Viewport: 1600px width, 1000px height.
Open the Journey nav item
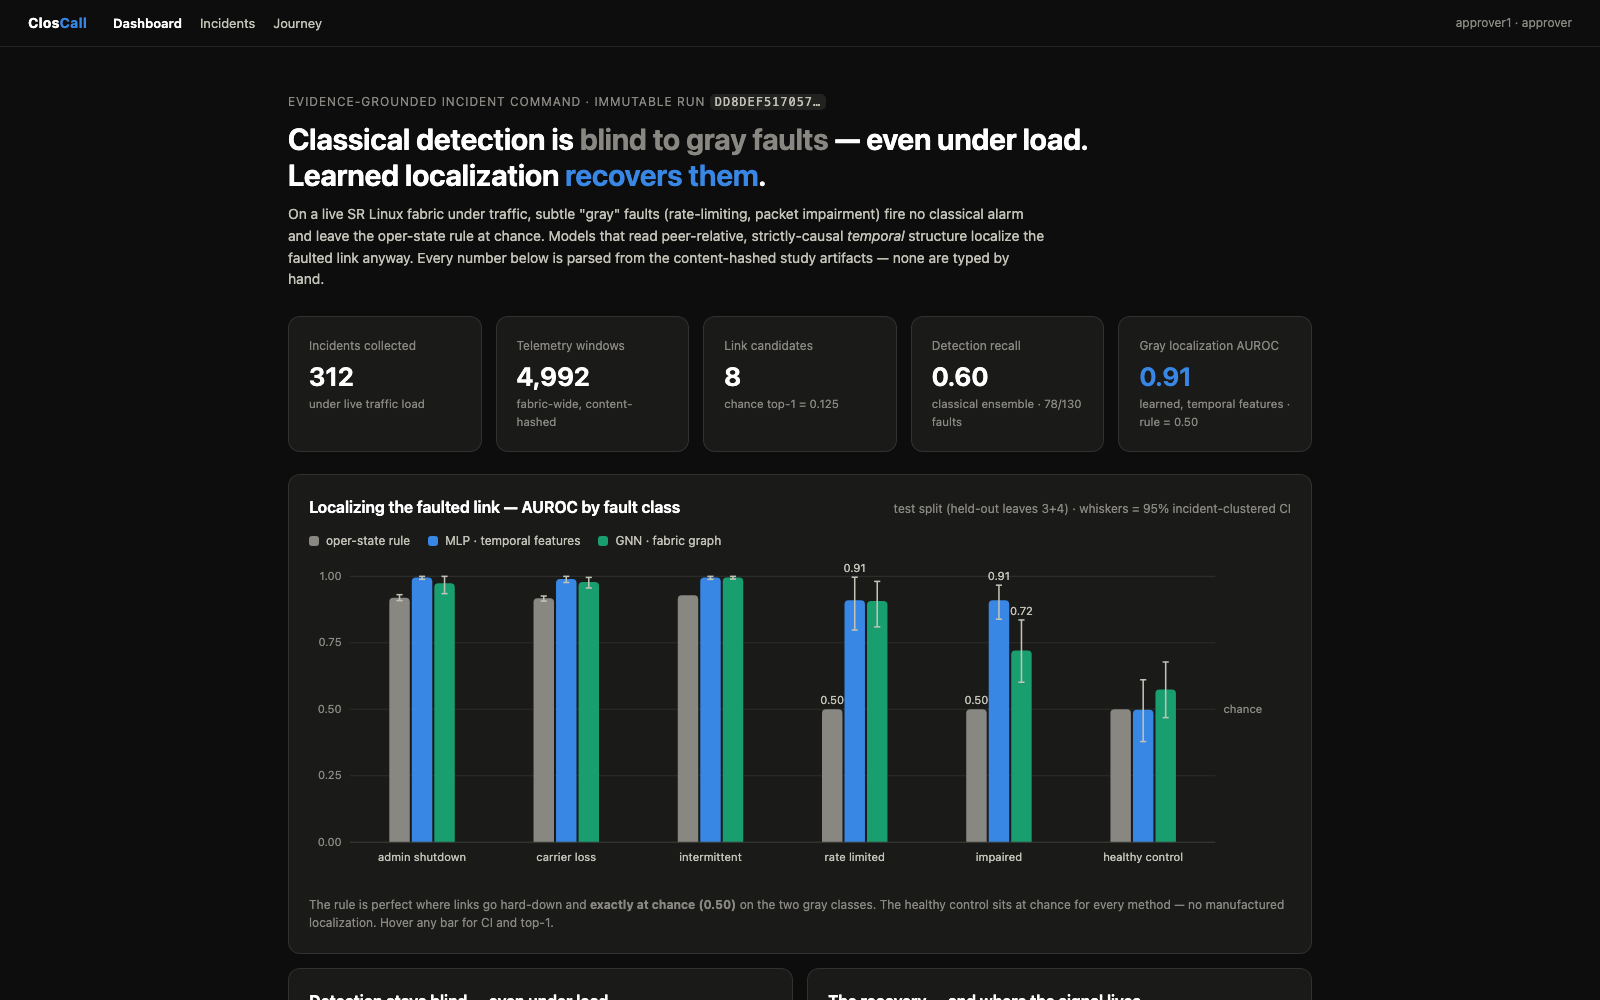coord(297,23)
